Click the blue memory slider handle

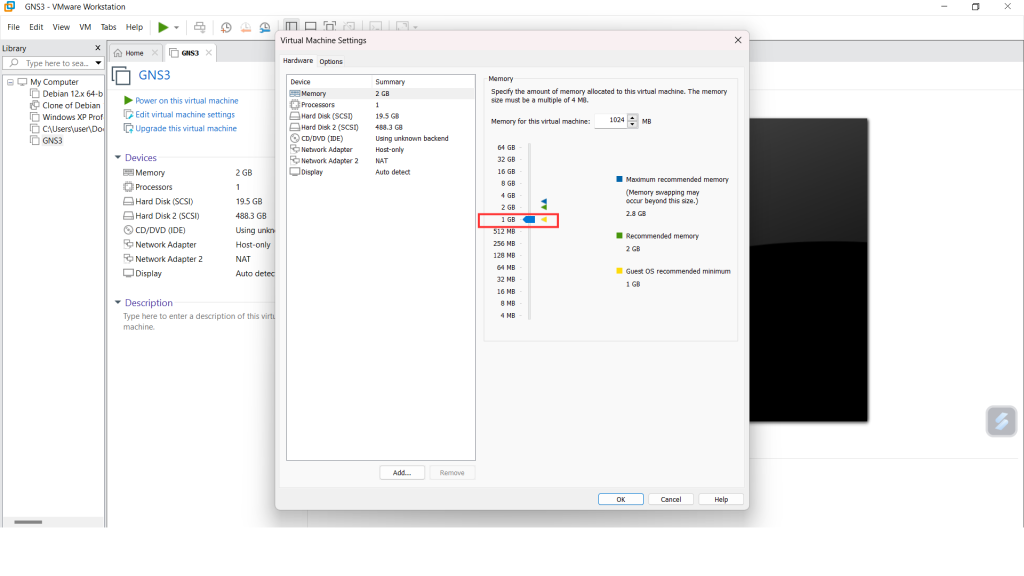pyautogui.click(x=530, y=219)
